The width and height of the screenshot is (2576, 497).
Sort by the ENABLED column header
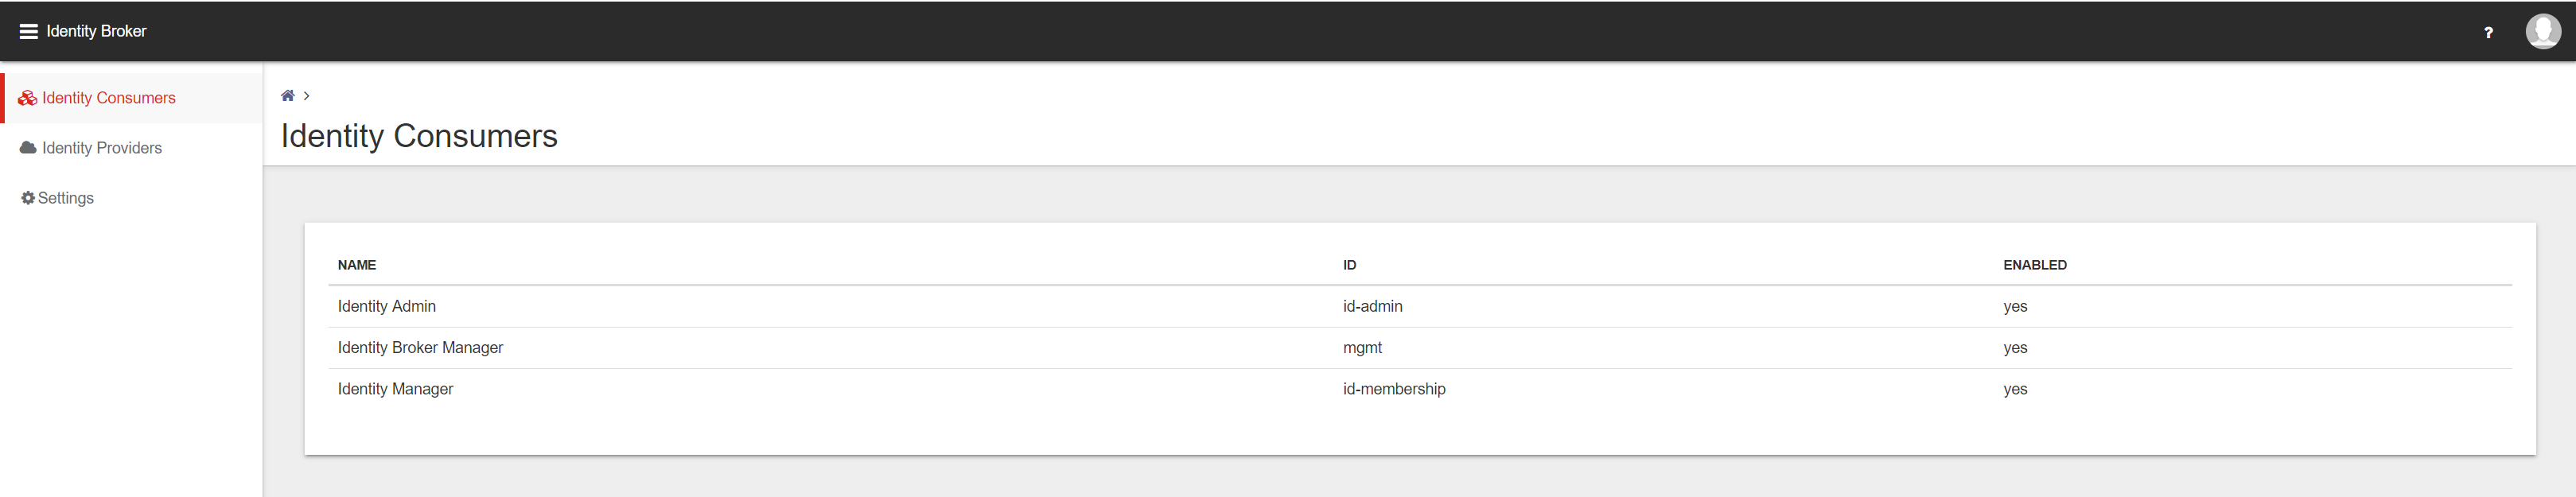2034,265
